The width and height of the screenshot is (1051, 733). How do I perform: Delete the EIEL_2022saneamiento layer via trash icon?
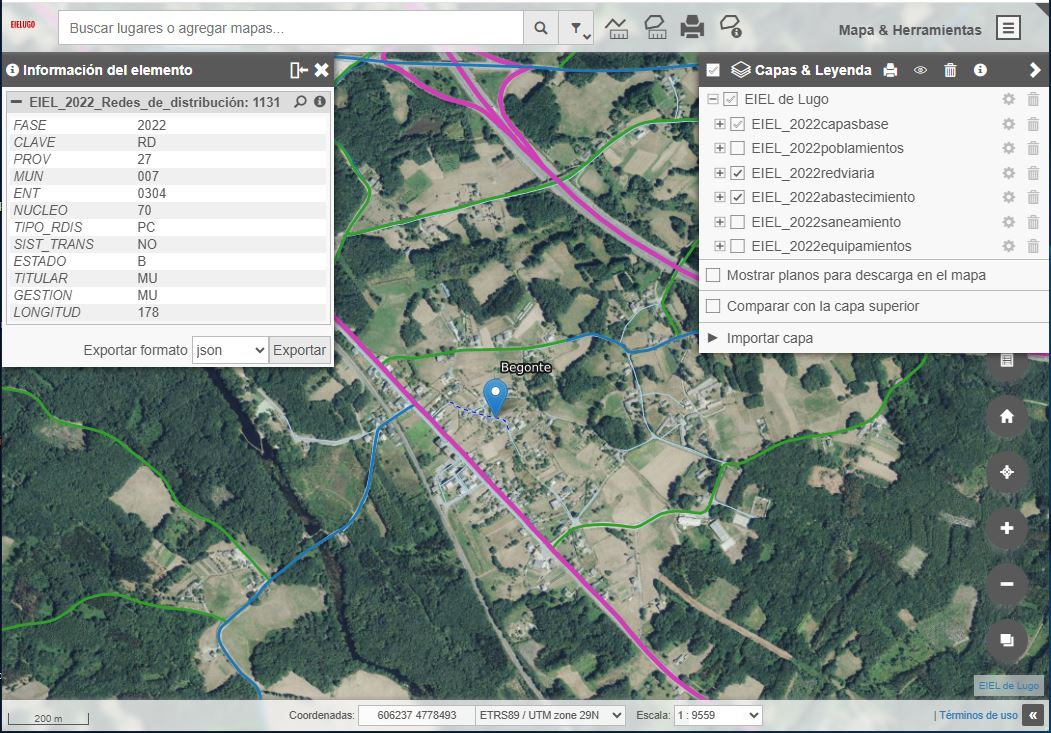[1033, 222]
